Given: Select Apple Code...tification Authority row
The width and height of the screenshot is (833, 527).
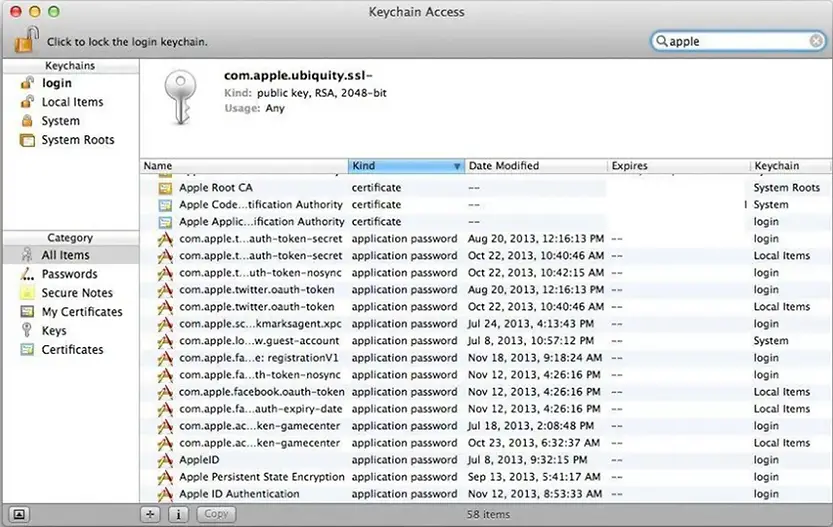Looking at the screenshot, I should tap(486, 205).
